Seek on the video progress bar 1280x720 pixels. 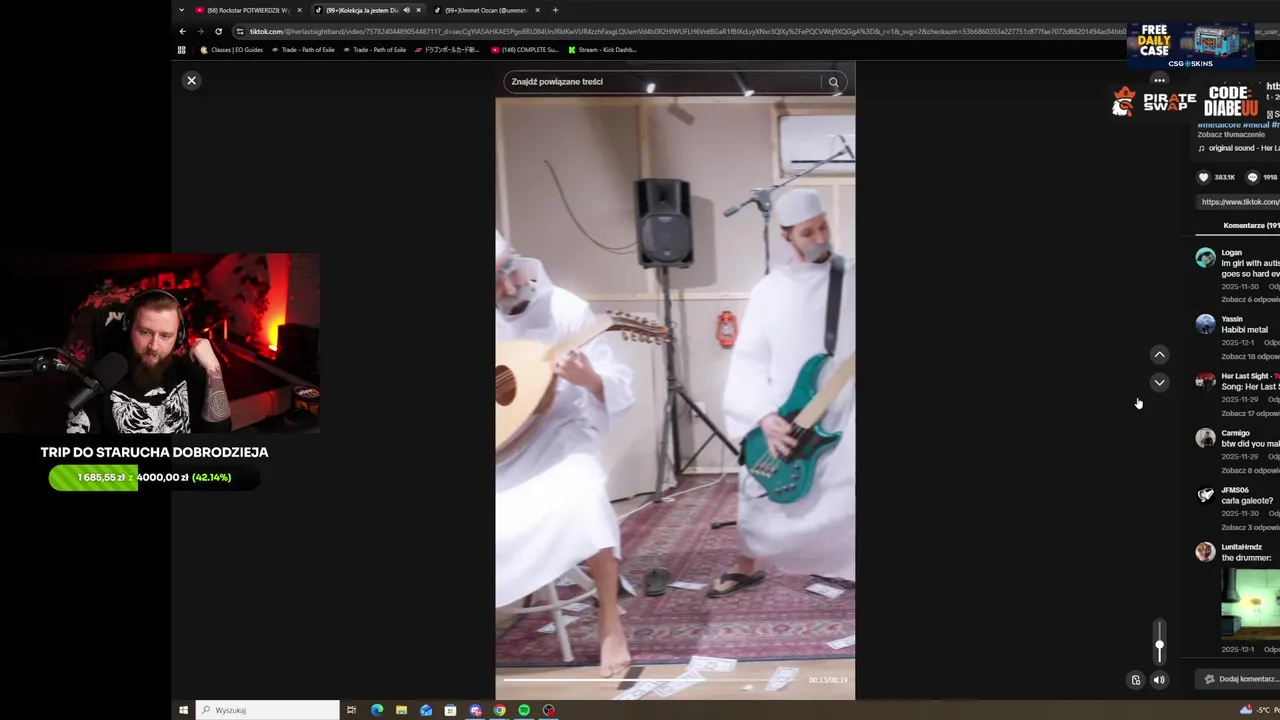point(653,680)
